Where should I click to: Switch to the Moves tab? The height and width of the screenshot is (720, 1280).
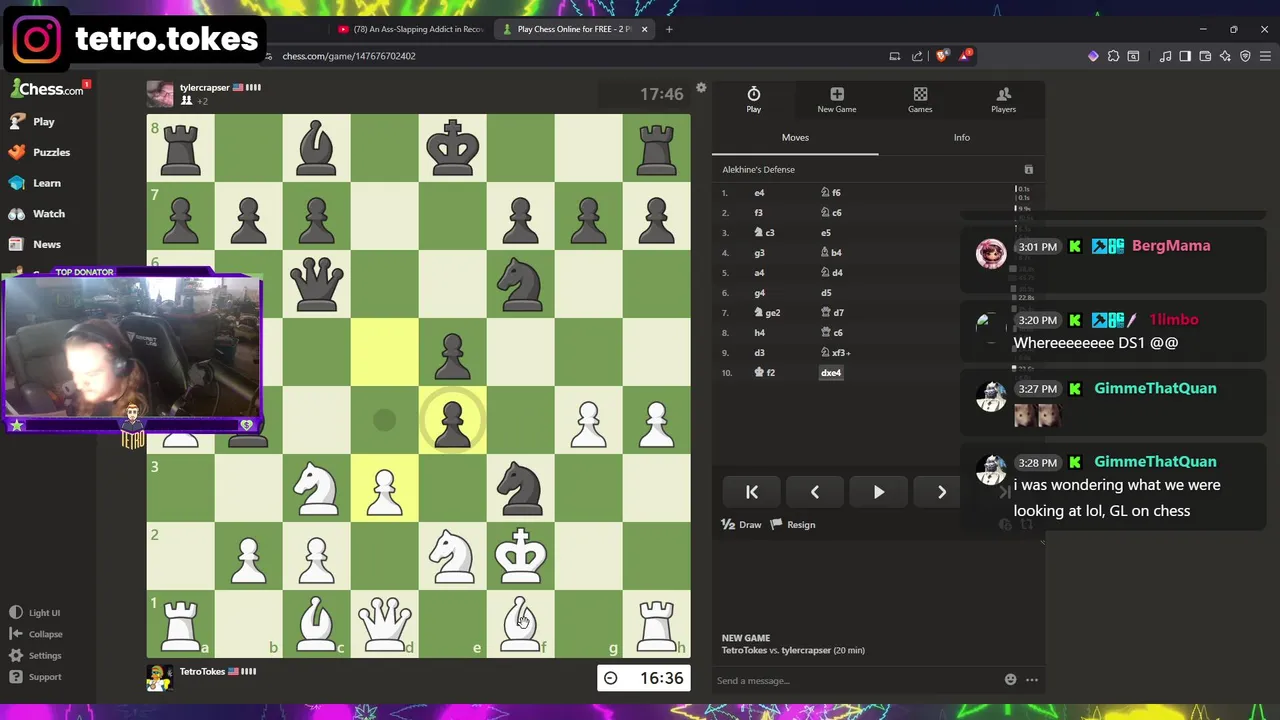(x=795, y=137)
